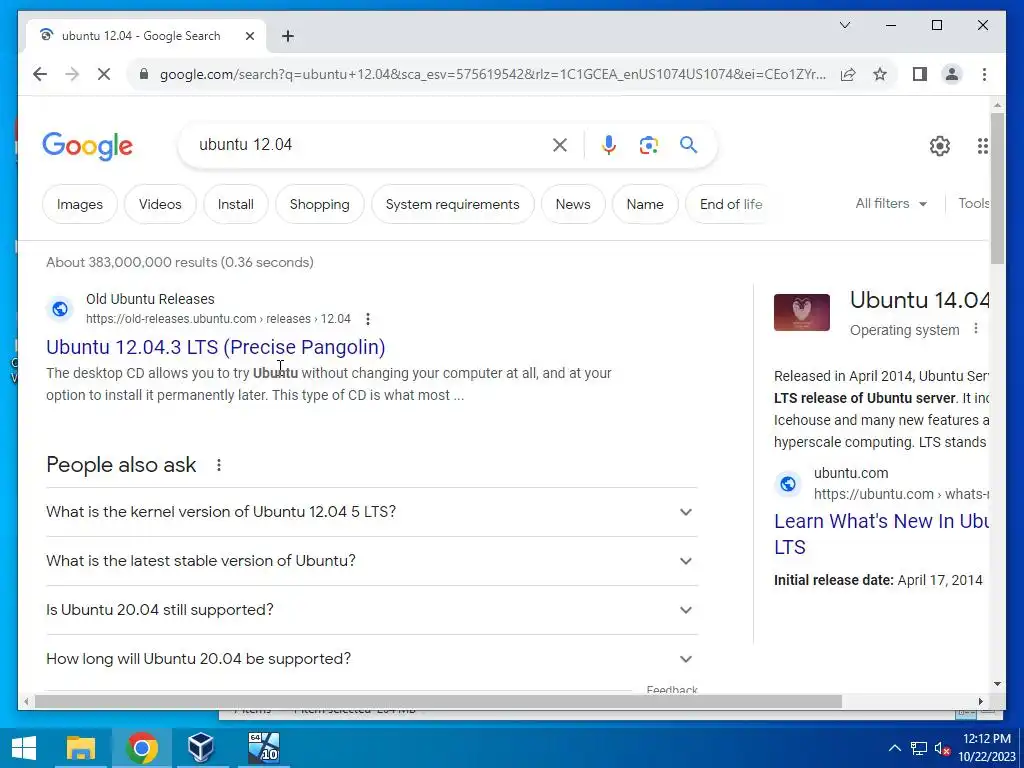Screen dimensions: 1024x768
Task: Stop loading the page
Action: coord(104,74)
